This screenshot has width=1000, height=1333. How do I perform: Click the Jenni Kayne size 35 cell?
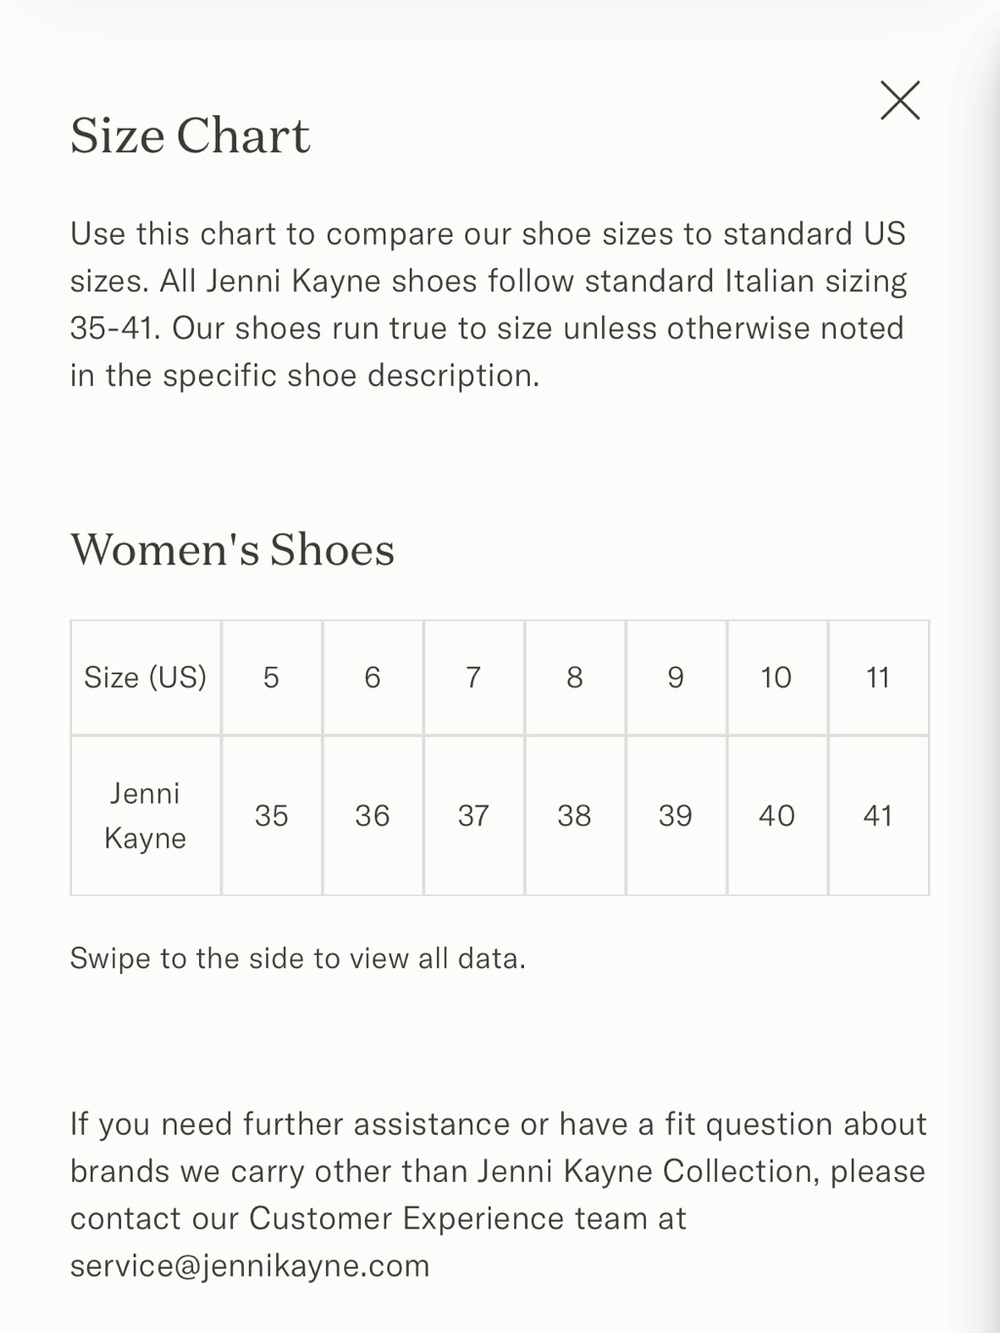tap(272, 816)
